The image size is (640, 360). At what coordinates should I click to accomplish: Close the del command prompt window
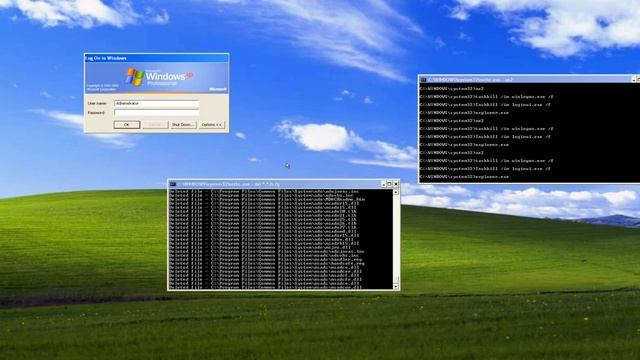click(396, 184)
